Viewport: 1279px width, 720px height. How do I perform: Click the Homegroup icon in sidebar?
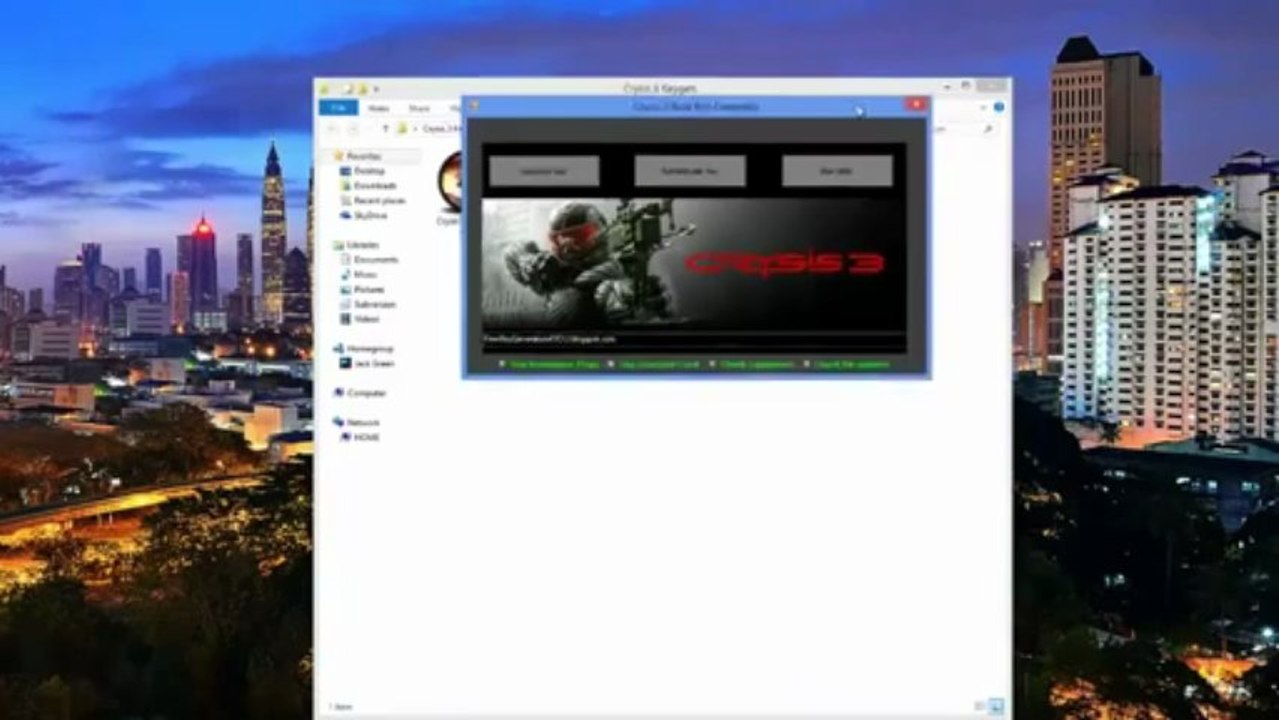click(x=339, y=348)
